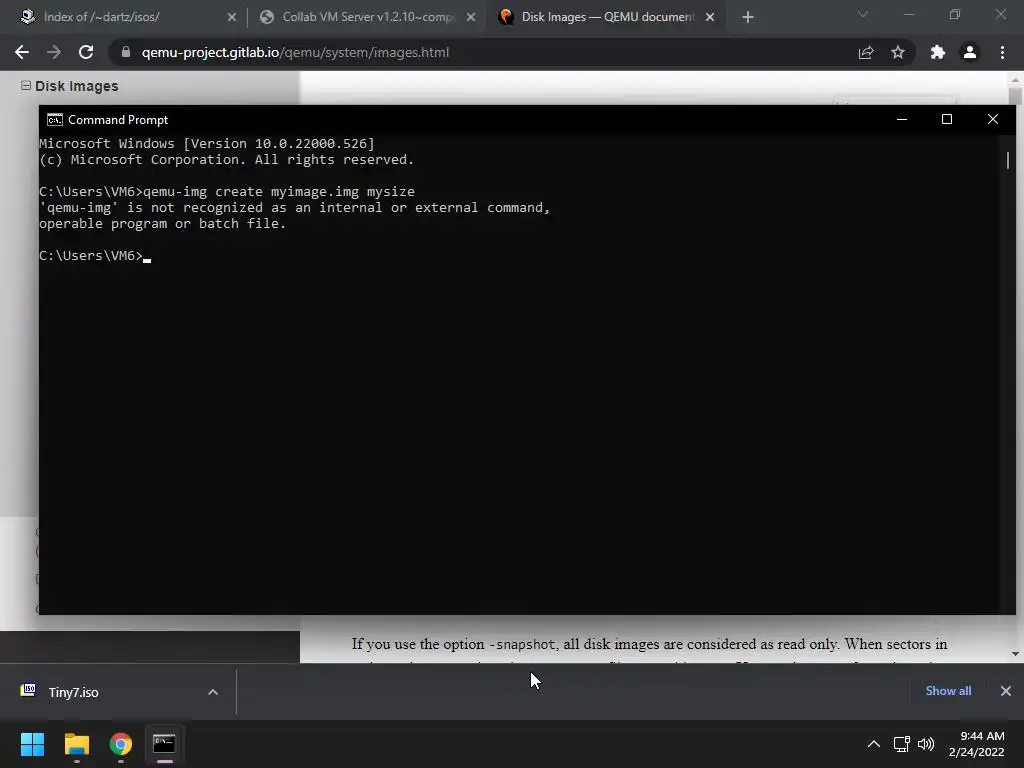Click the forward navigation arrow
This screenshot has height=768, width=1024.
(54, 52)
